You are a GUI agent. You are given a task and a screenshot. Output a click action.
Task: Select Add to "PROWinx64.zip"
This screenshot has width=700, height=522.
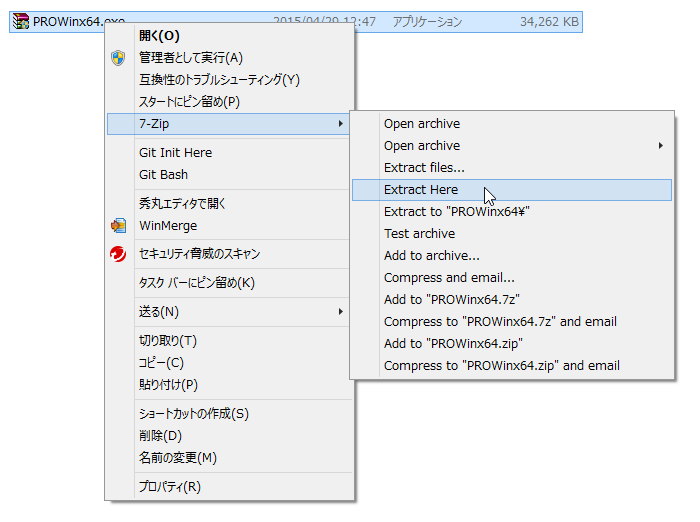pyautogui.click(x=453, y=343)
